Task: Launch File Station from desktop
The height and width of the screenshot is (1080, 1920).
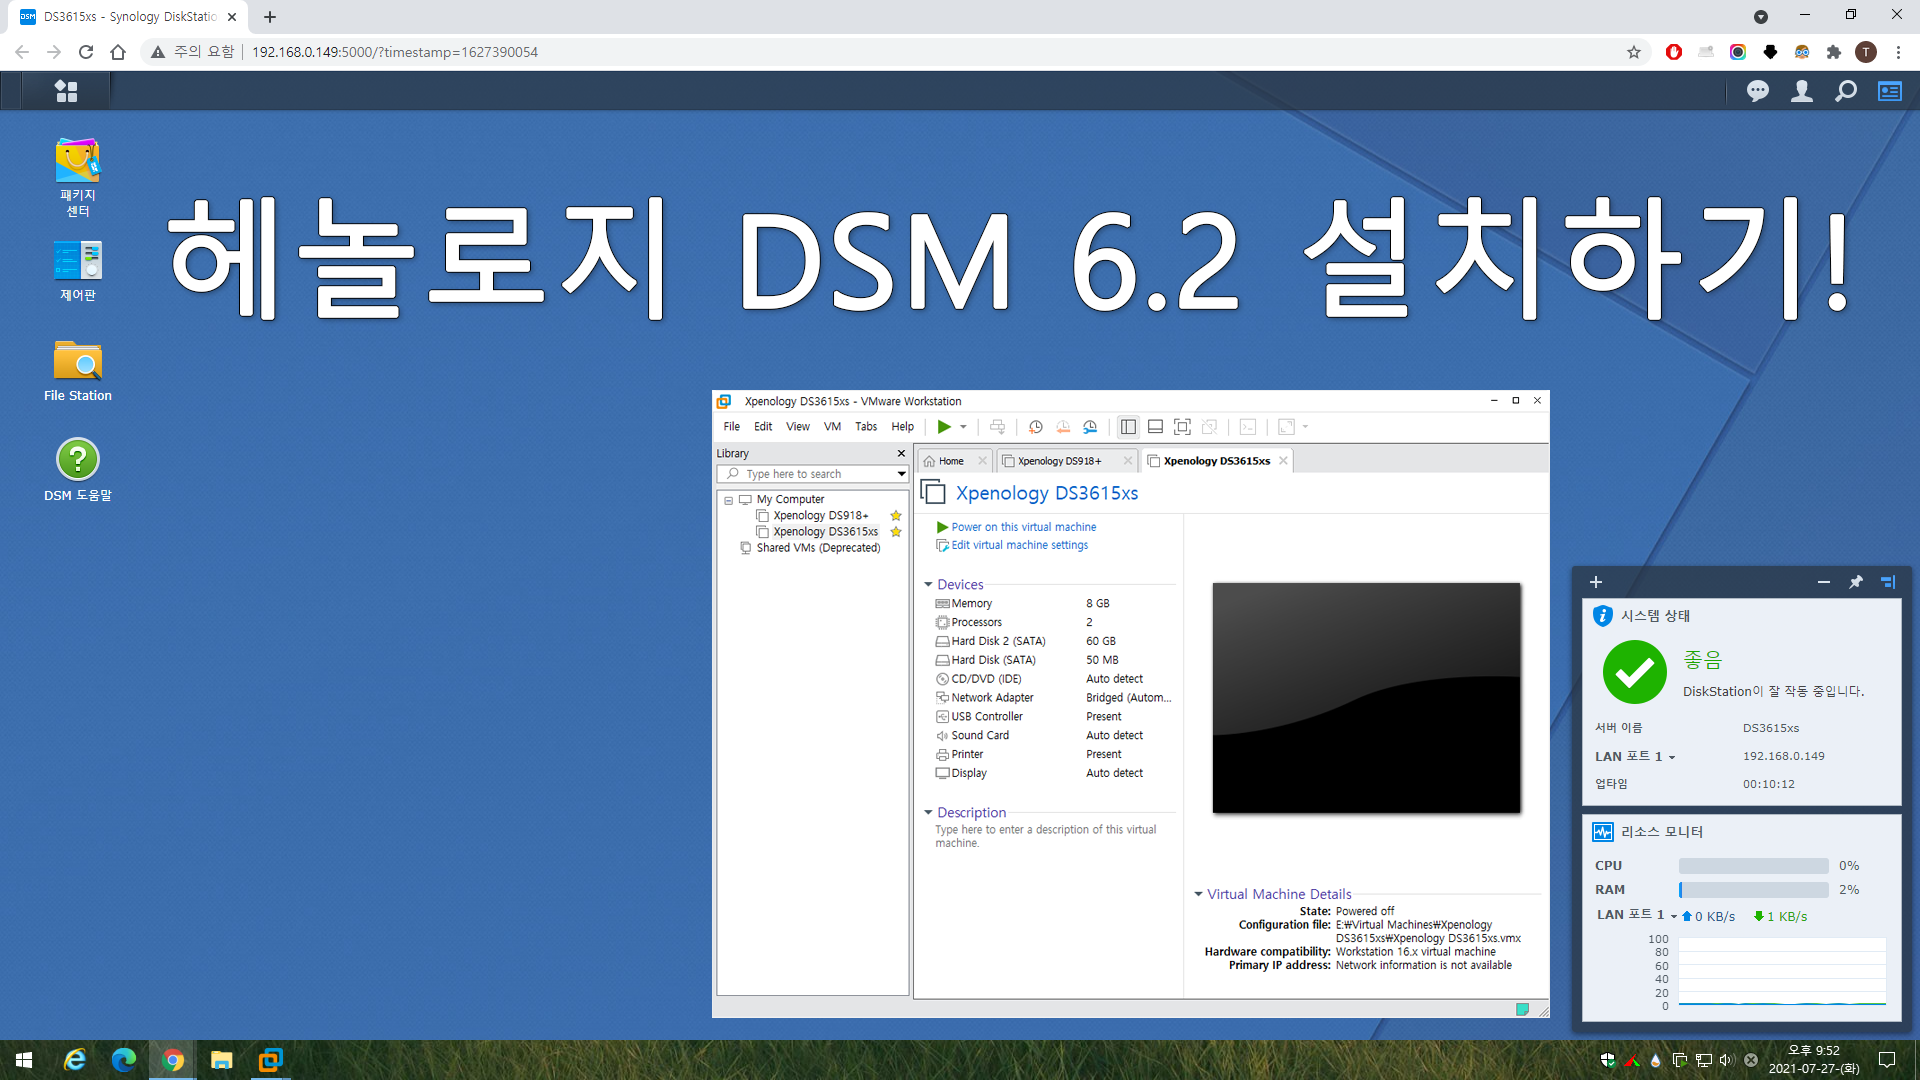Action: (77, 361)
